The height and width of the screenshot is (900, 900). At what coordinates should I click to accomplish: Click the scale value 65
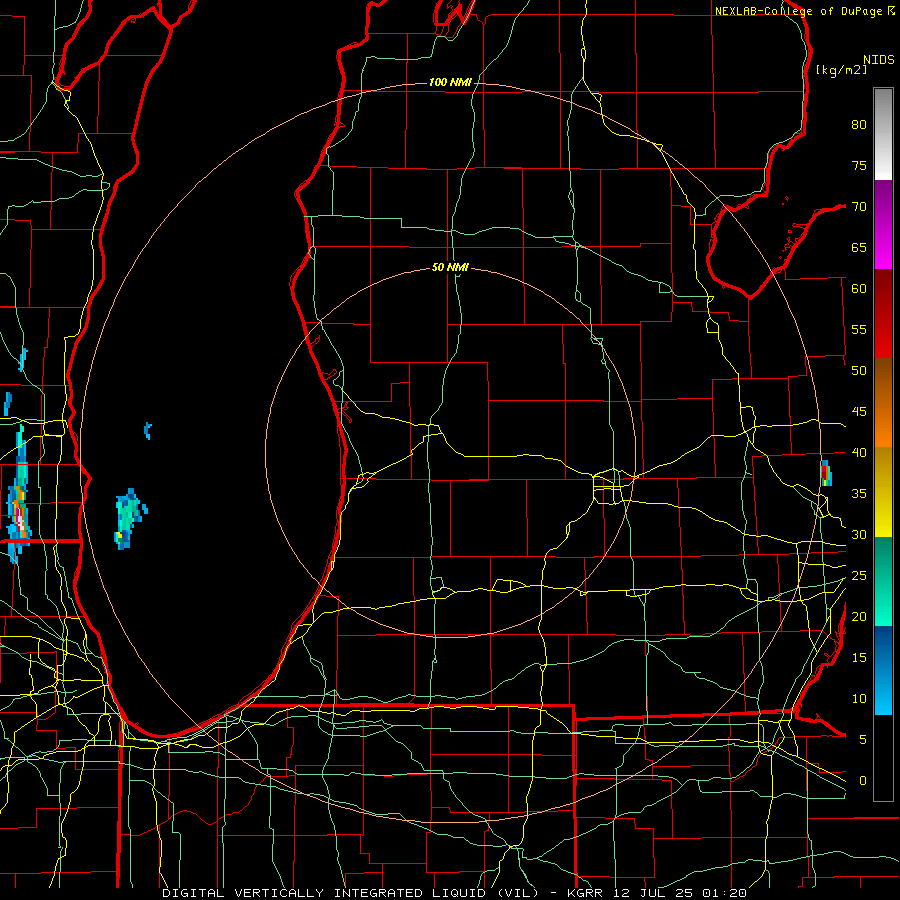click(x=859, y=247)
